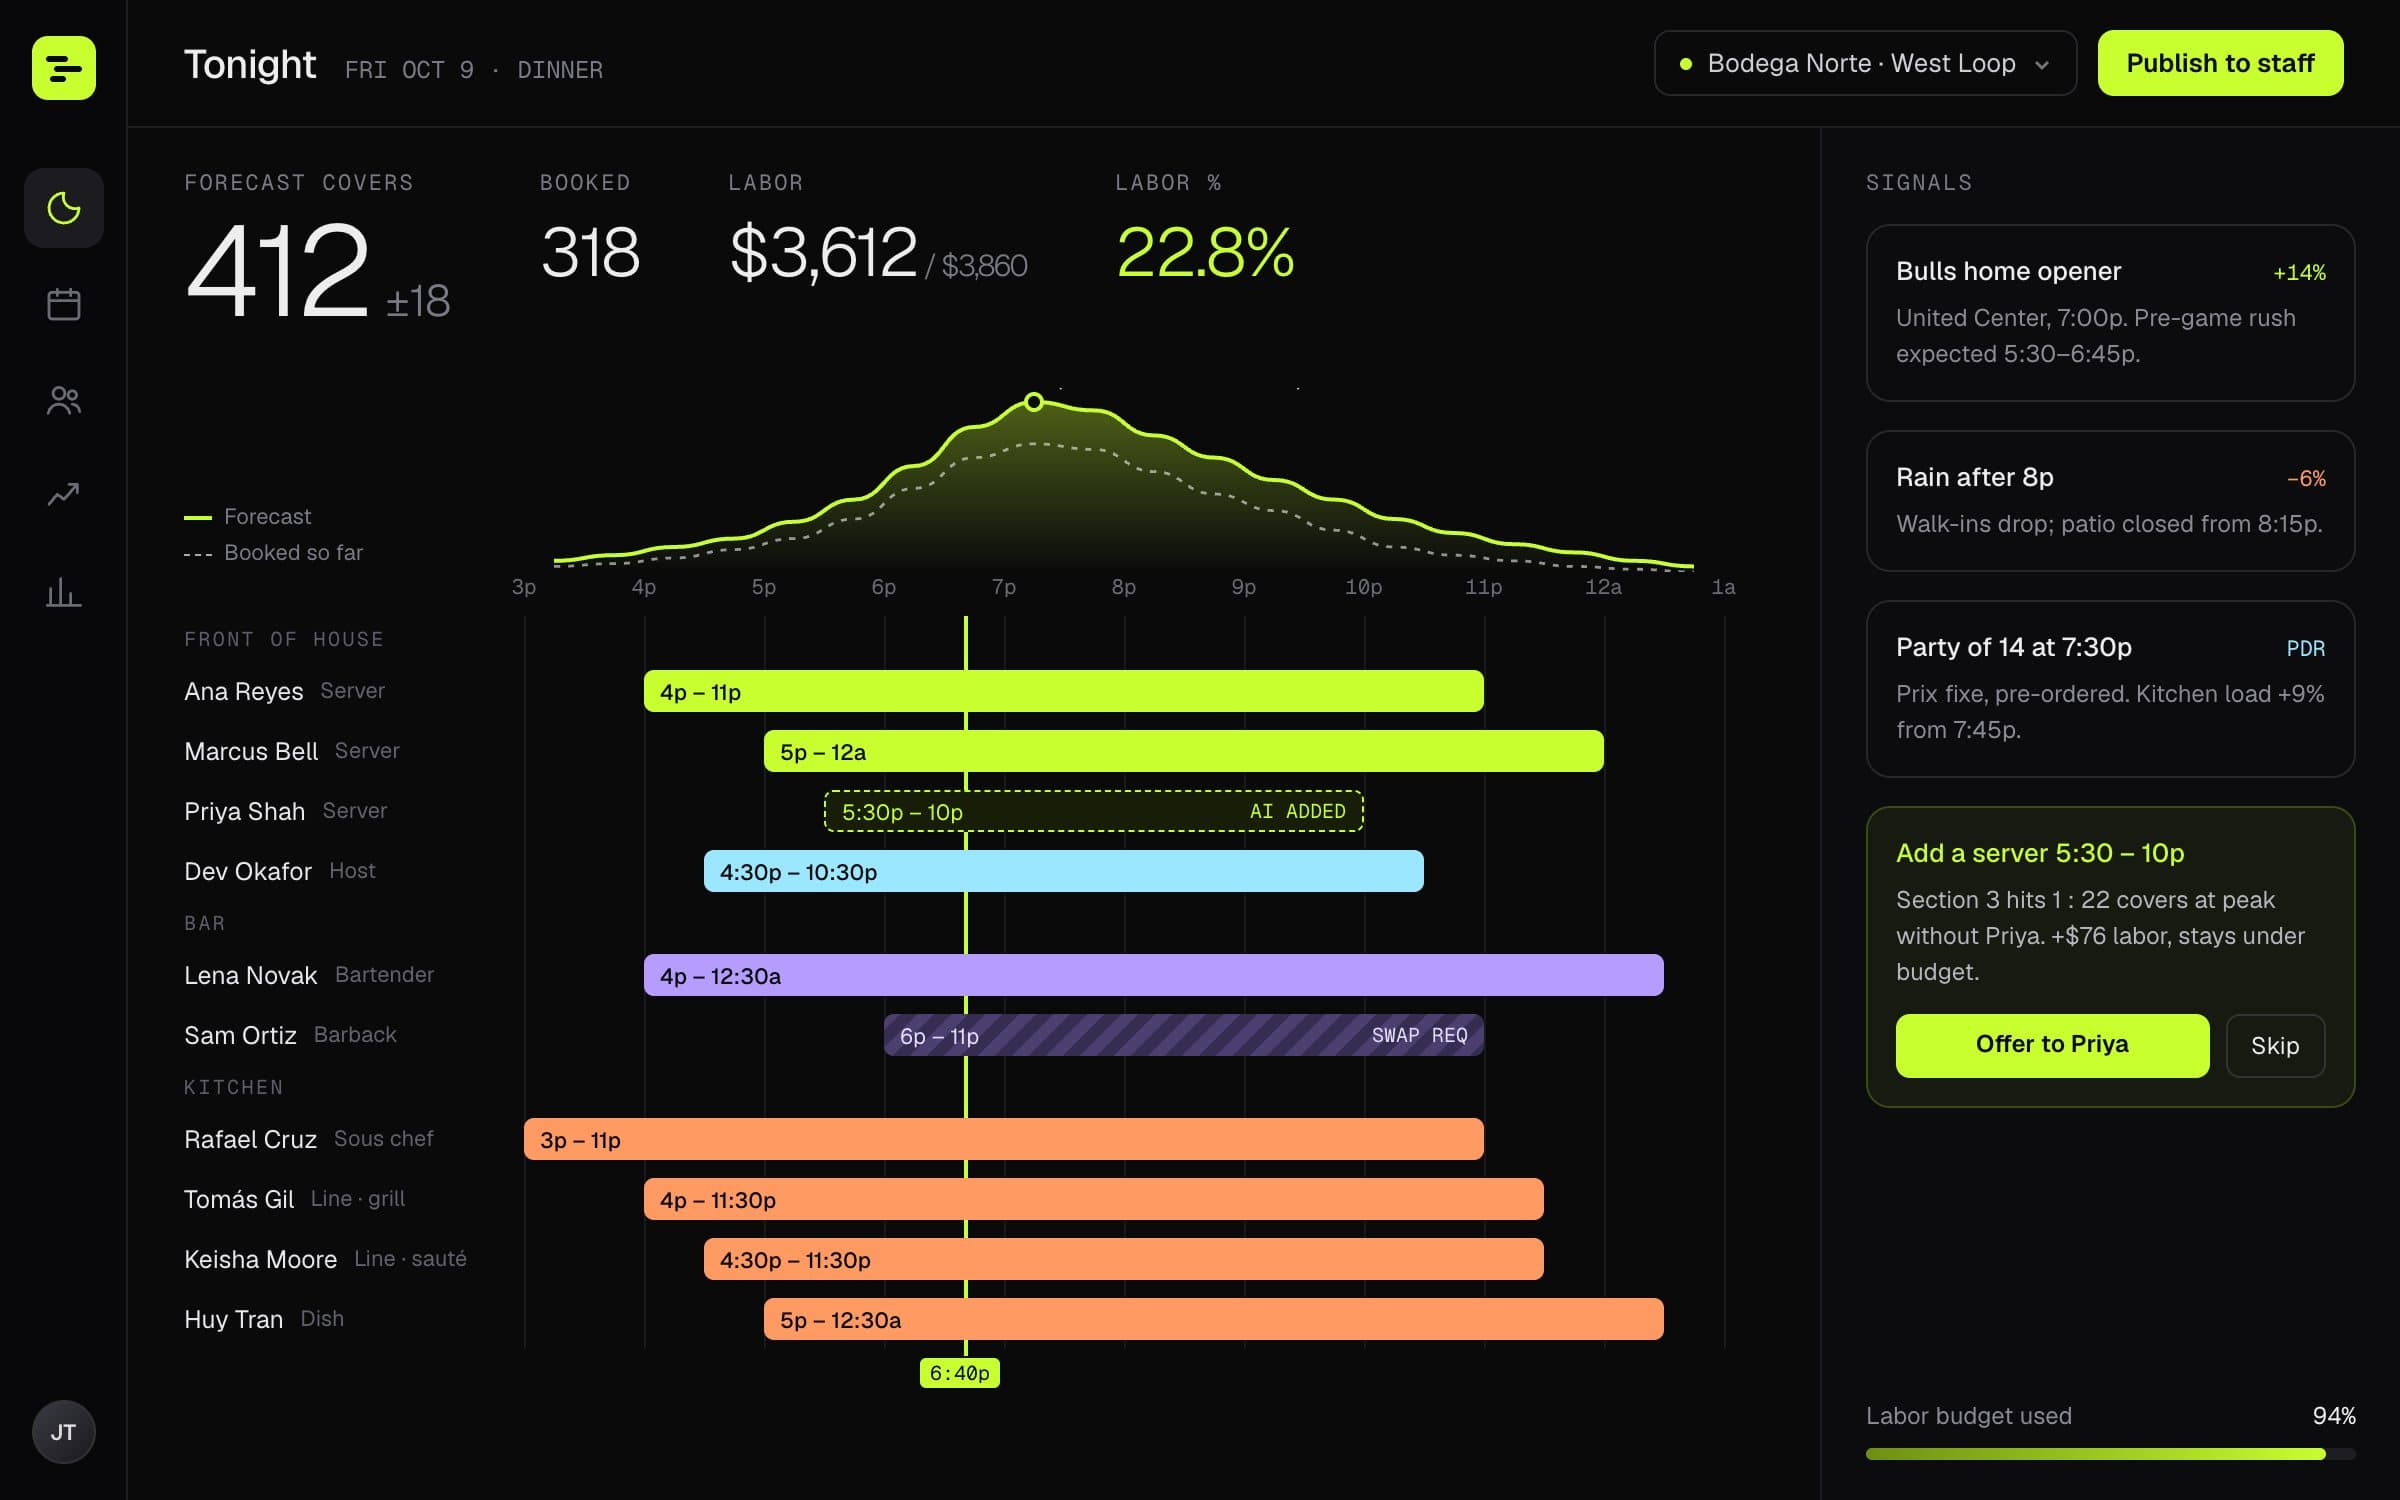Click the 22.8% labor percent value
The height and width of the screenshot is (1500, 2400).
1206,252
